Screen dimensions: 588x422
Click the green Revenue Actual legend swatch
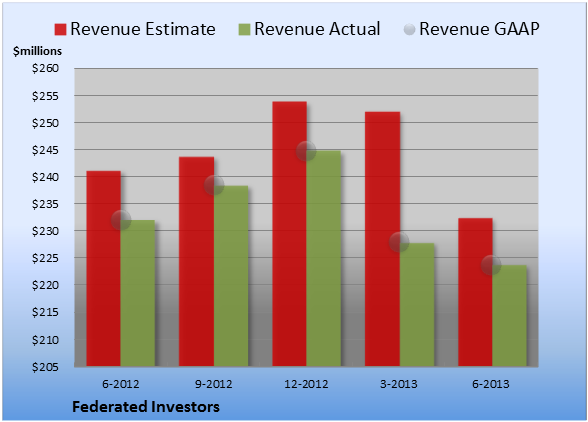(244, 29)
